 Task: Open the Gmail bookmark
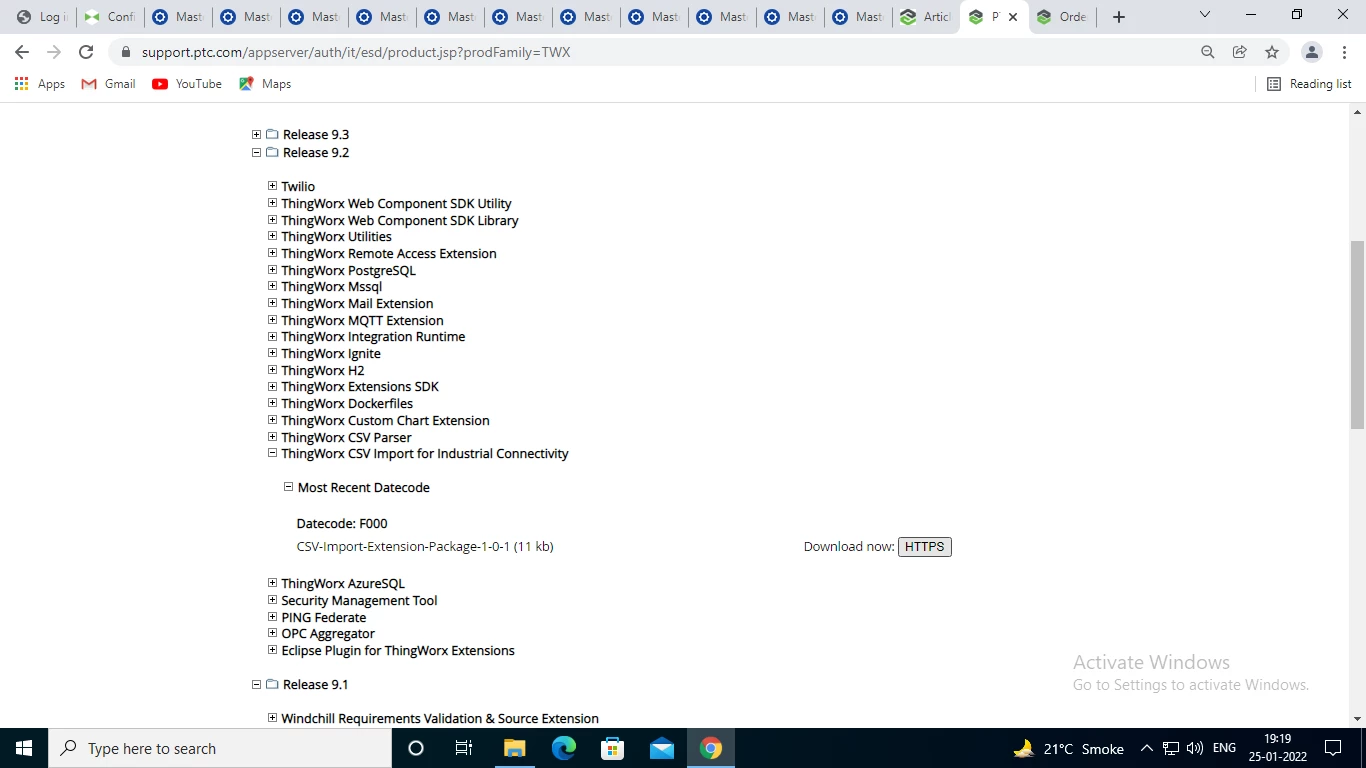(108, 84)
